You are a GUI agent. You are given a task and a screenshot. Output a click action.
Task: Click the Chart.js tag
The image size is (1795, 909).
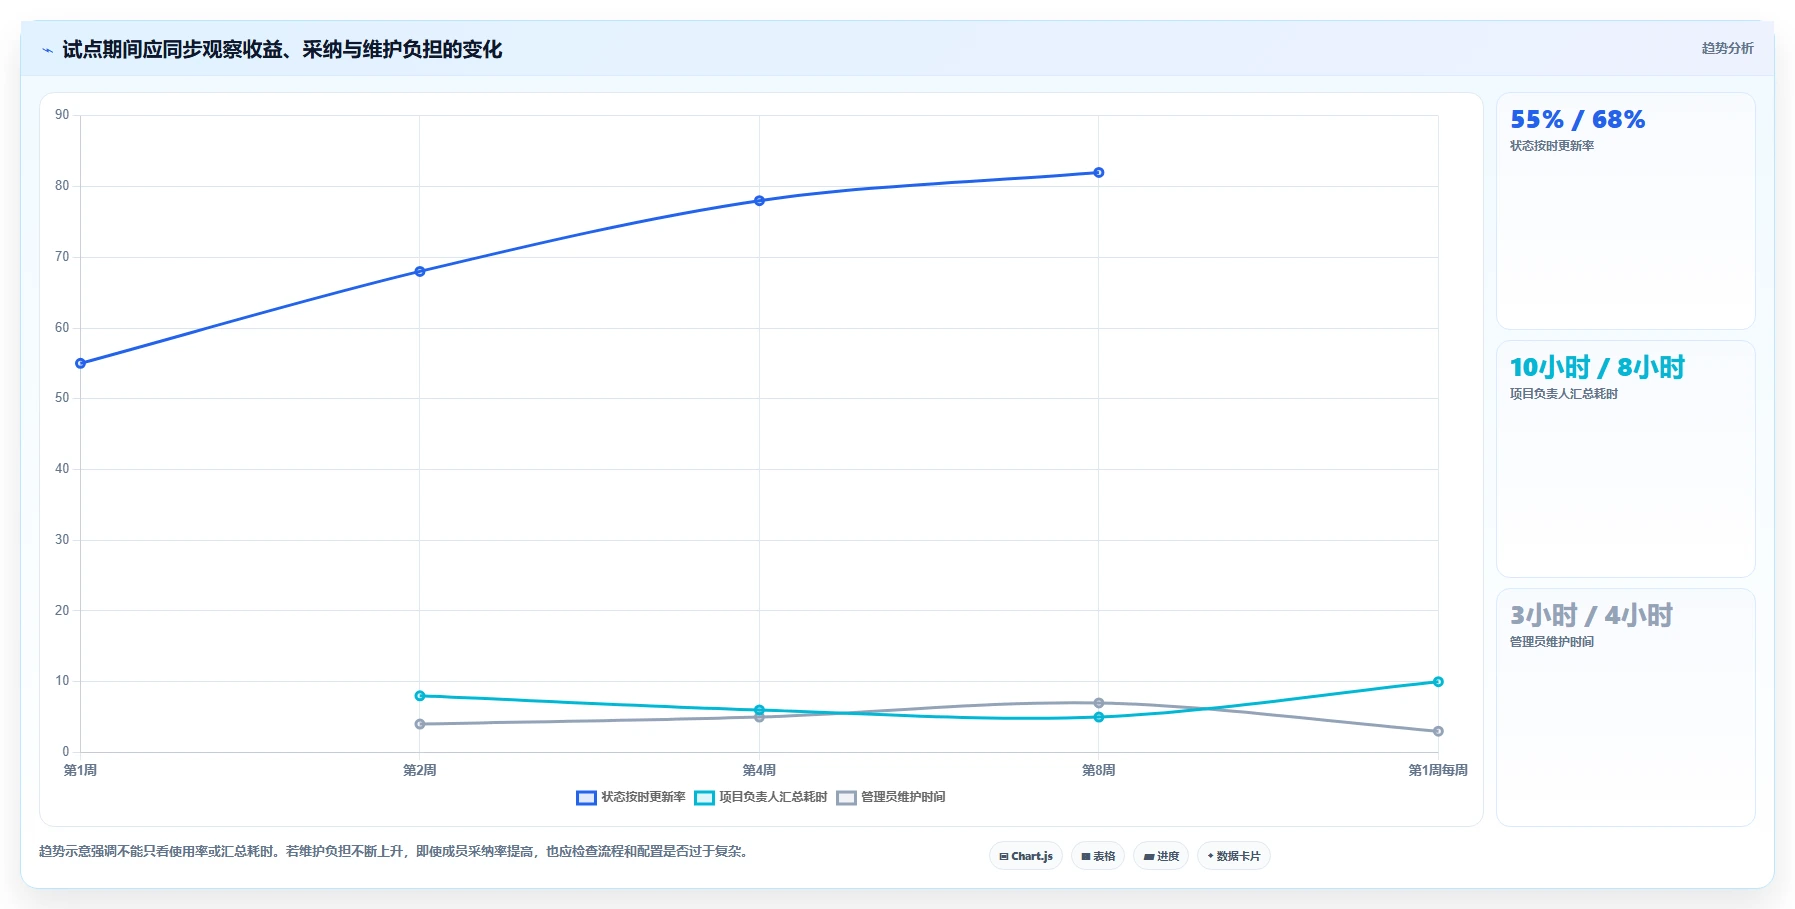coord(1026,856)
